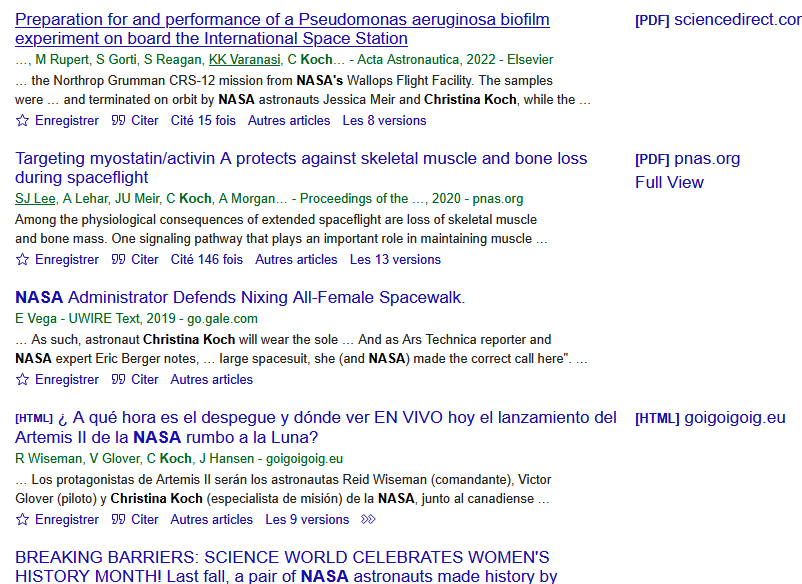Open author SJ Lee's profile
The height and width of the screenshot is (584, 802).
[35, 199]
